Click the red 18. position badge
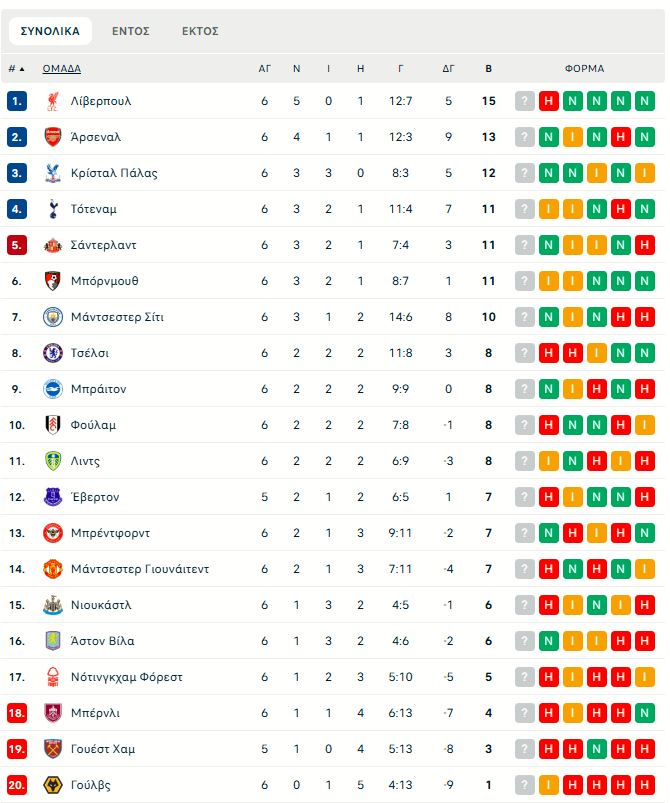This screenshot has width=670, height=803. [x=17, y=713]
